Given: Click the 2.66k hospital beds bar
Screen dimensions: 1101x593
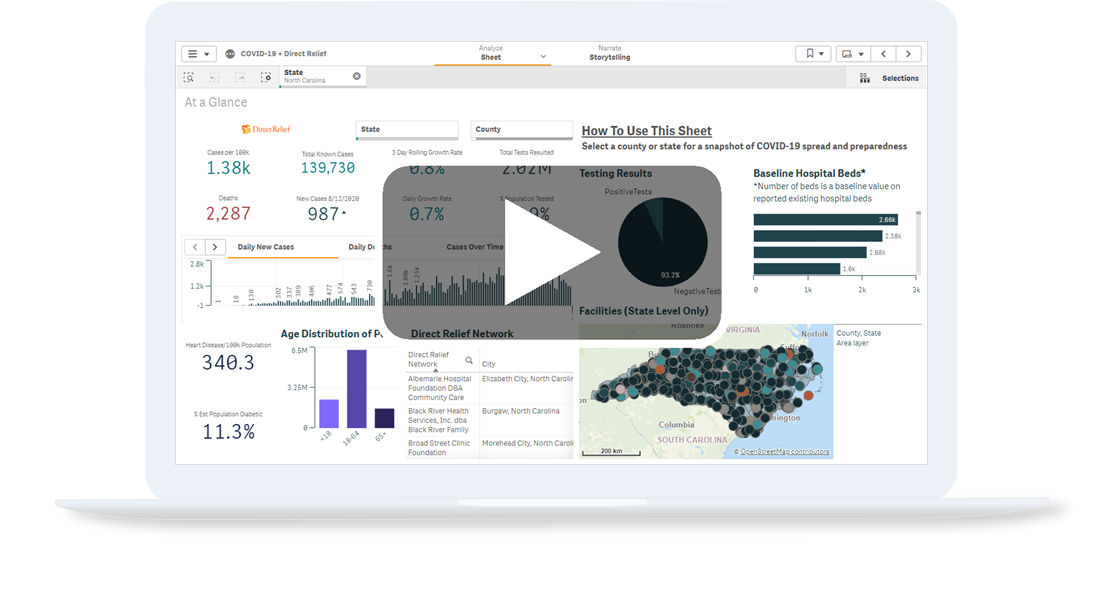Looking at the screenshot, I should coord(826,220).
